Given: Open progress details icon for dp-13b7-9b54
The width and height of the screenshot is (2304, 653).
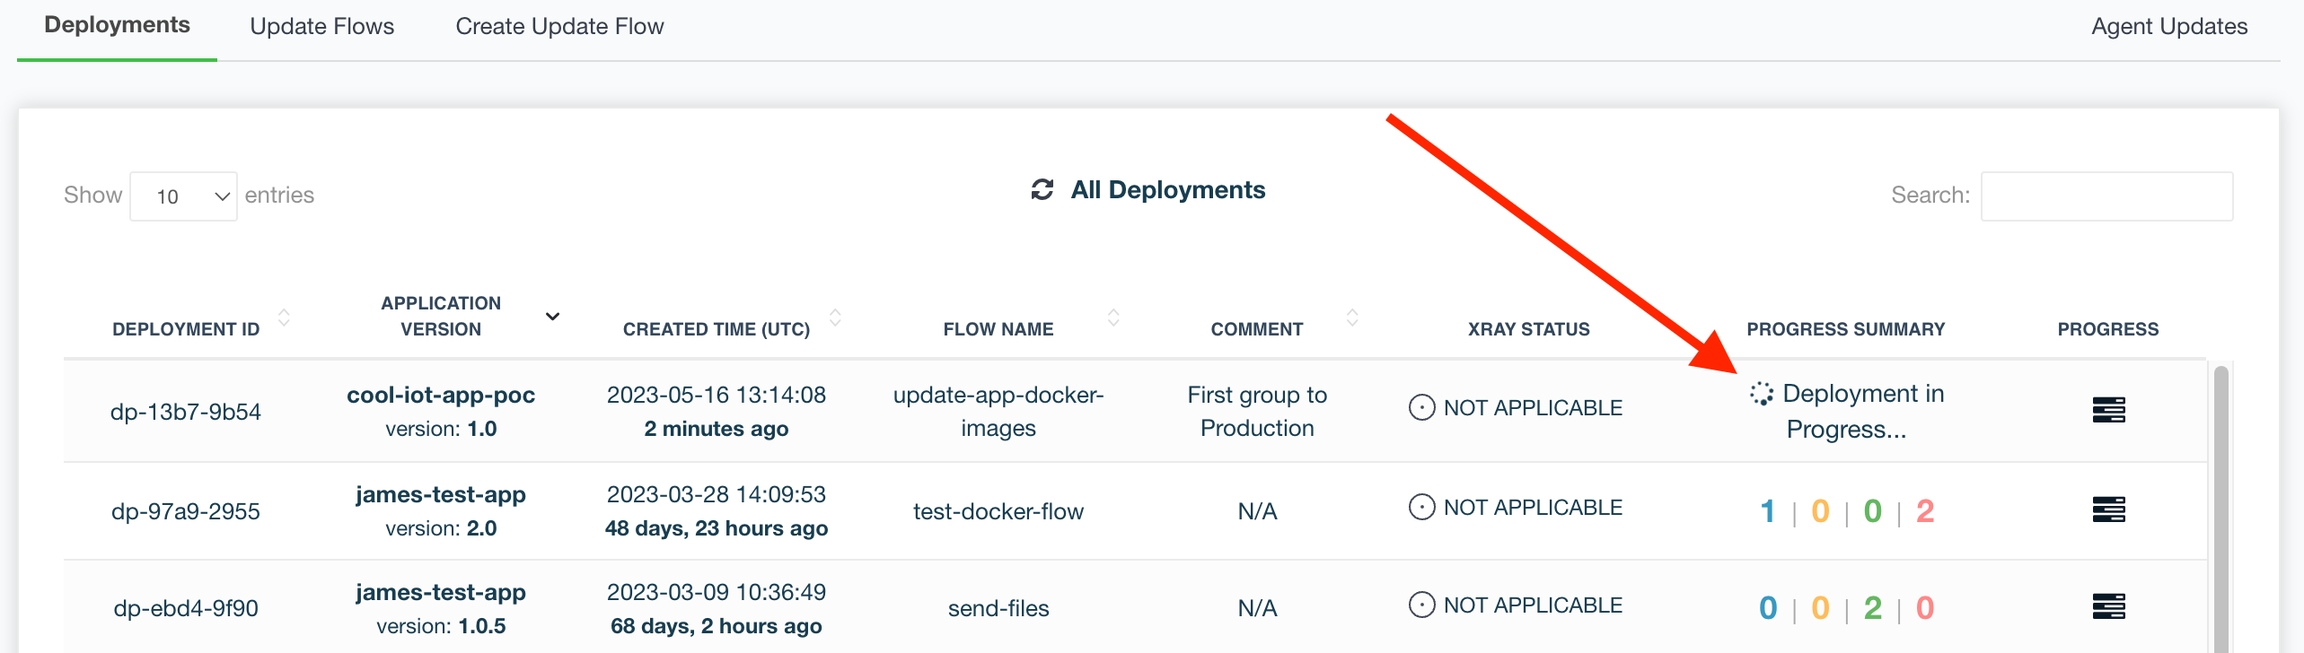Looking at the screenshot, I should [x=2108, y=410].
